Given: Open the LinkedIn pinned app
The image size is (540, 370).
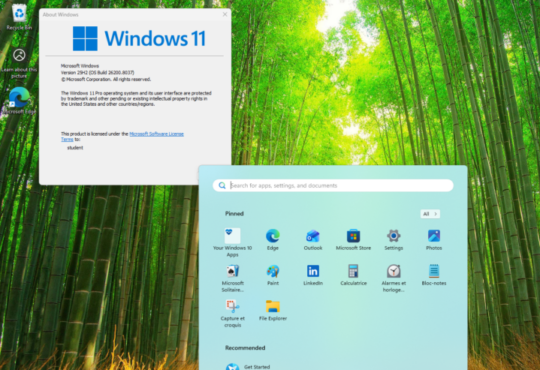Looking at the screenshot, I should coord(313,275).
